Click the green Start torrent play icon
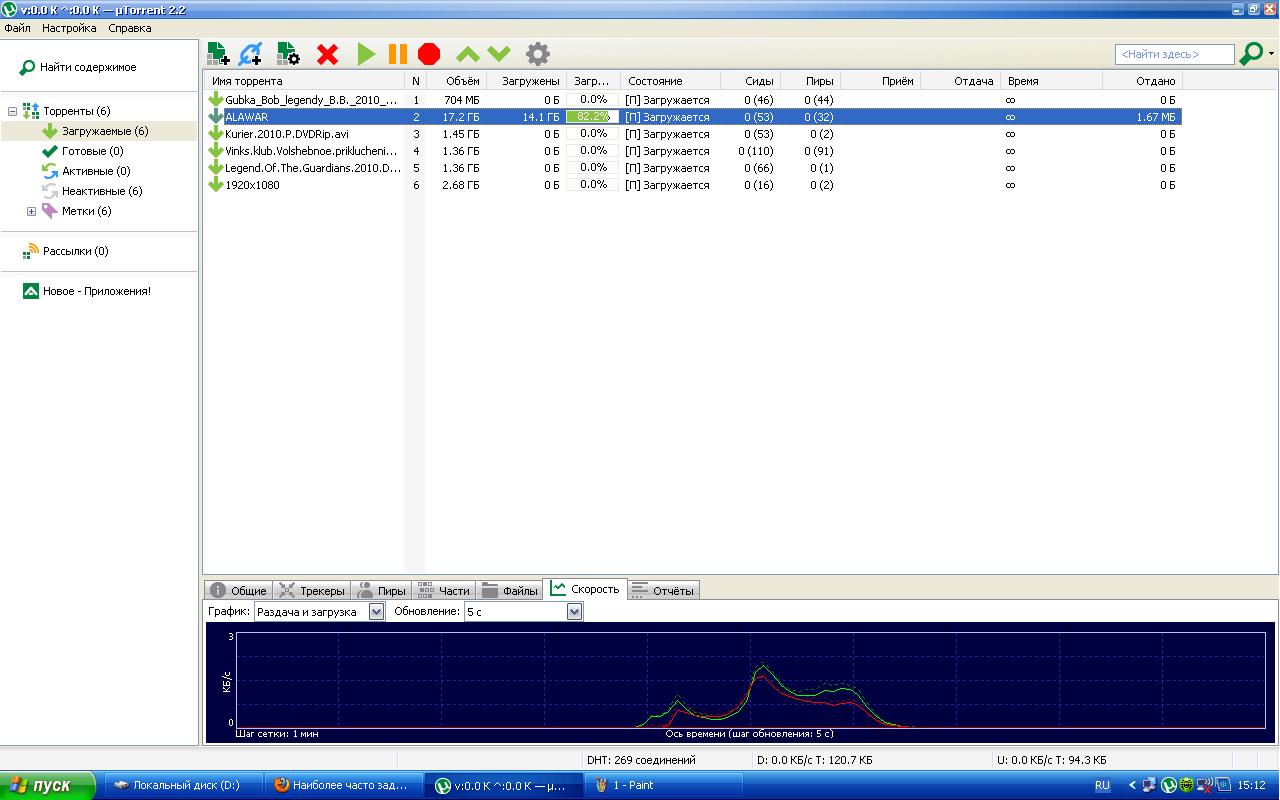Viewport: 1280px width, 800px height. [x=366, y=54]
